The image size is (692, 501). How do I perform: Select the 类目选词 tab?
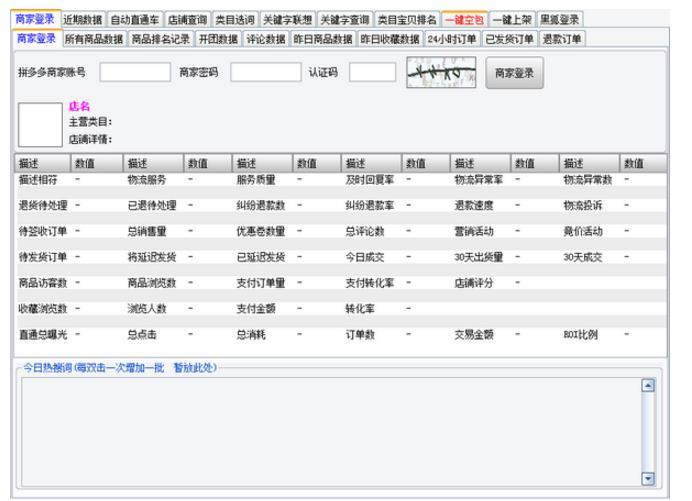pos(235,19)
